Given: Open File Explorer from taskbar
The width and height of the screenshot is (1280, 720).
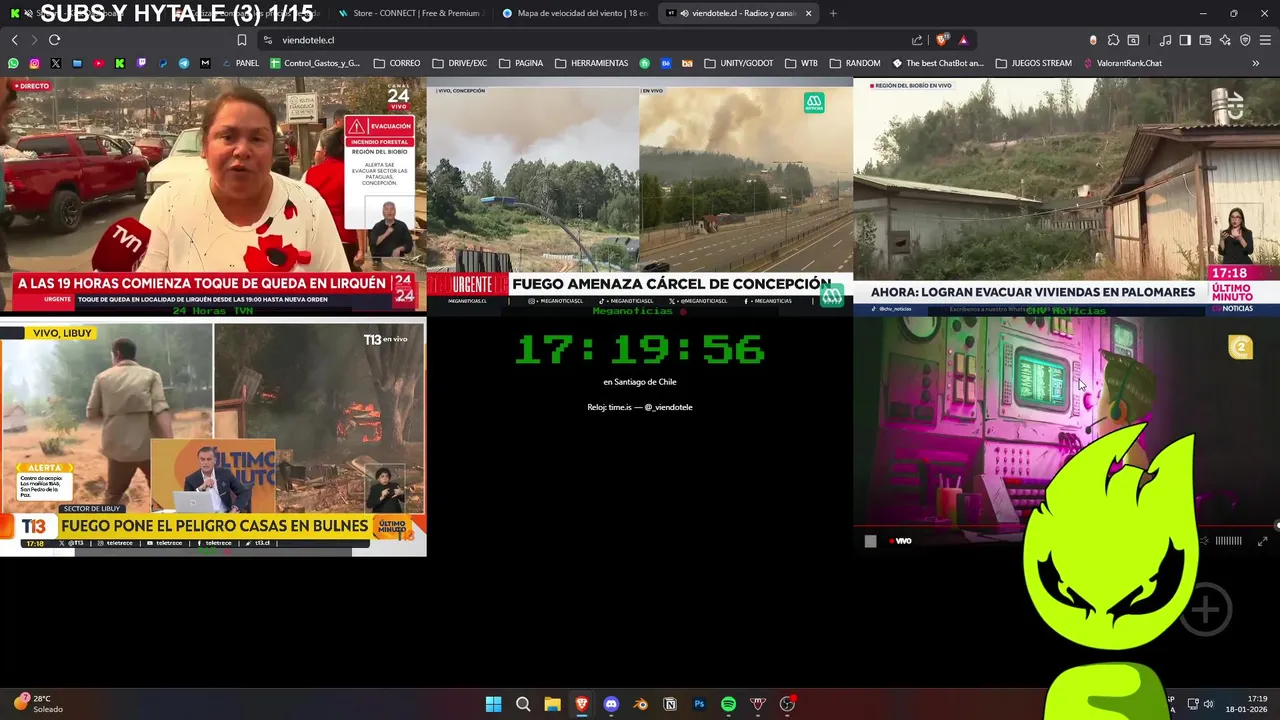Looking at the screenshot, I should click(x=552, y=704).
